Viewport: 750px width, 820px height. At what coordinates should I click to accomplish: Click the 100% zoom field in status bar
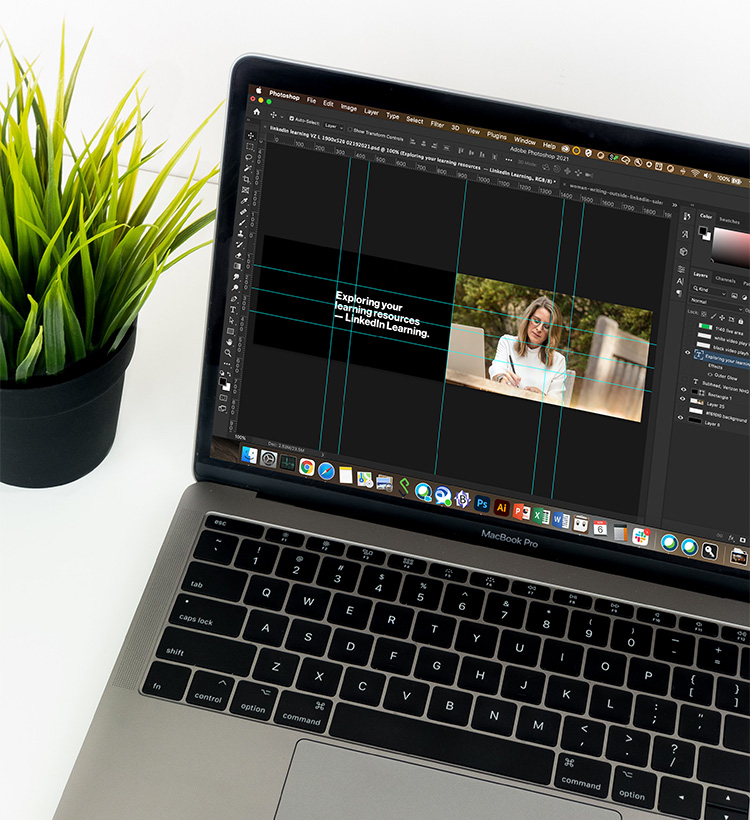240,437
